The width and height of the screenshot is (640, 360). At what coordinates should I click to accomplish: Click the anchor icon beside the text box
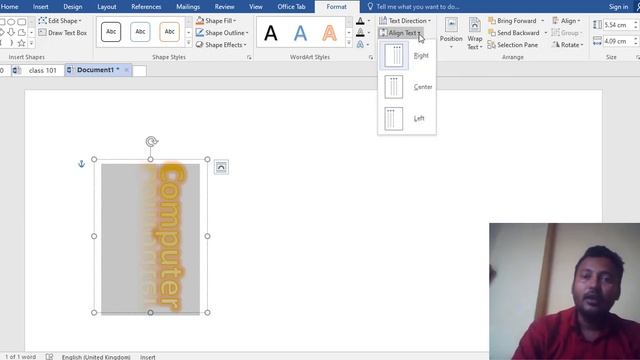click(81, 164)
